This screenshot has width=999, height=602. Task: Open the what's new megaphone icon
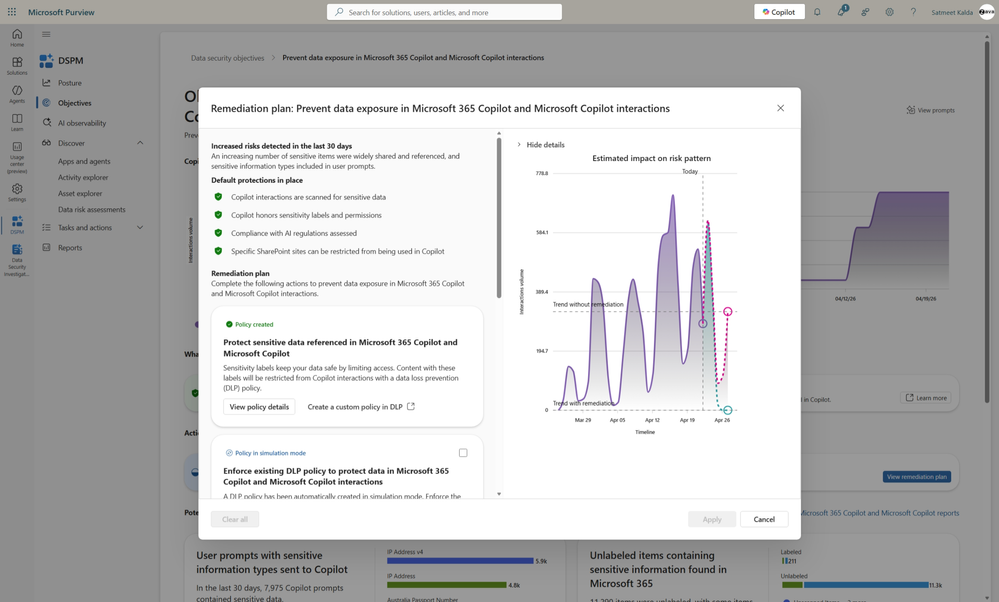[842, 11]
